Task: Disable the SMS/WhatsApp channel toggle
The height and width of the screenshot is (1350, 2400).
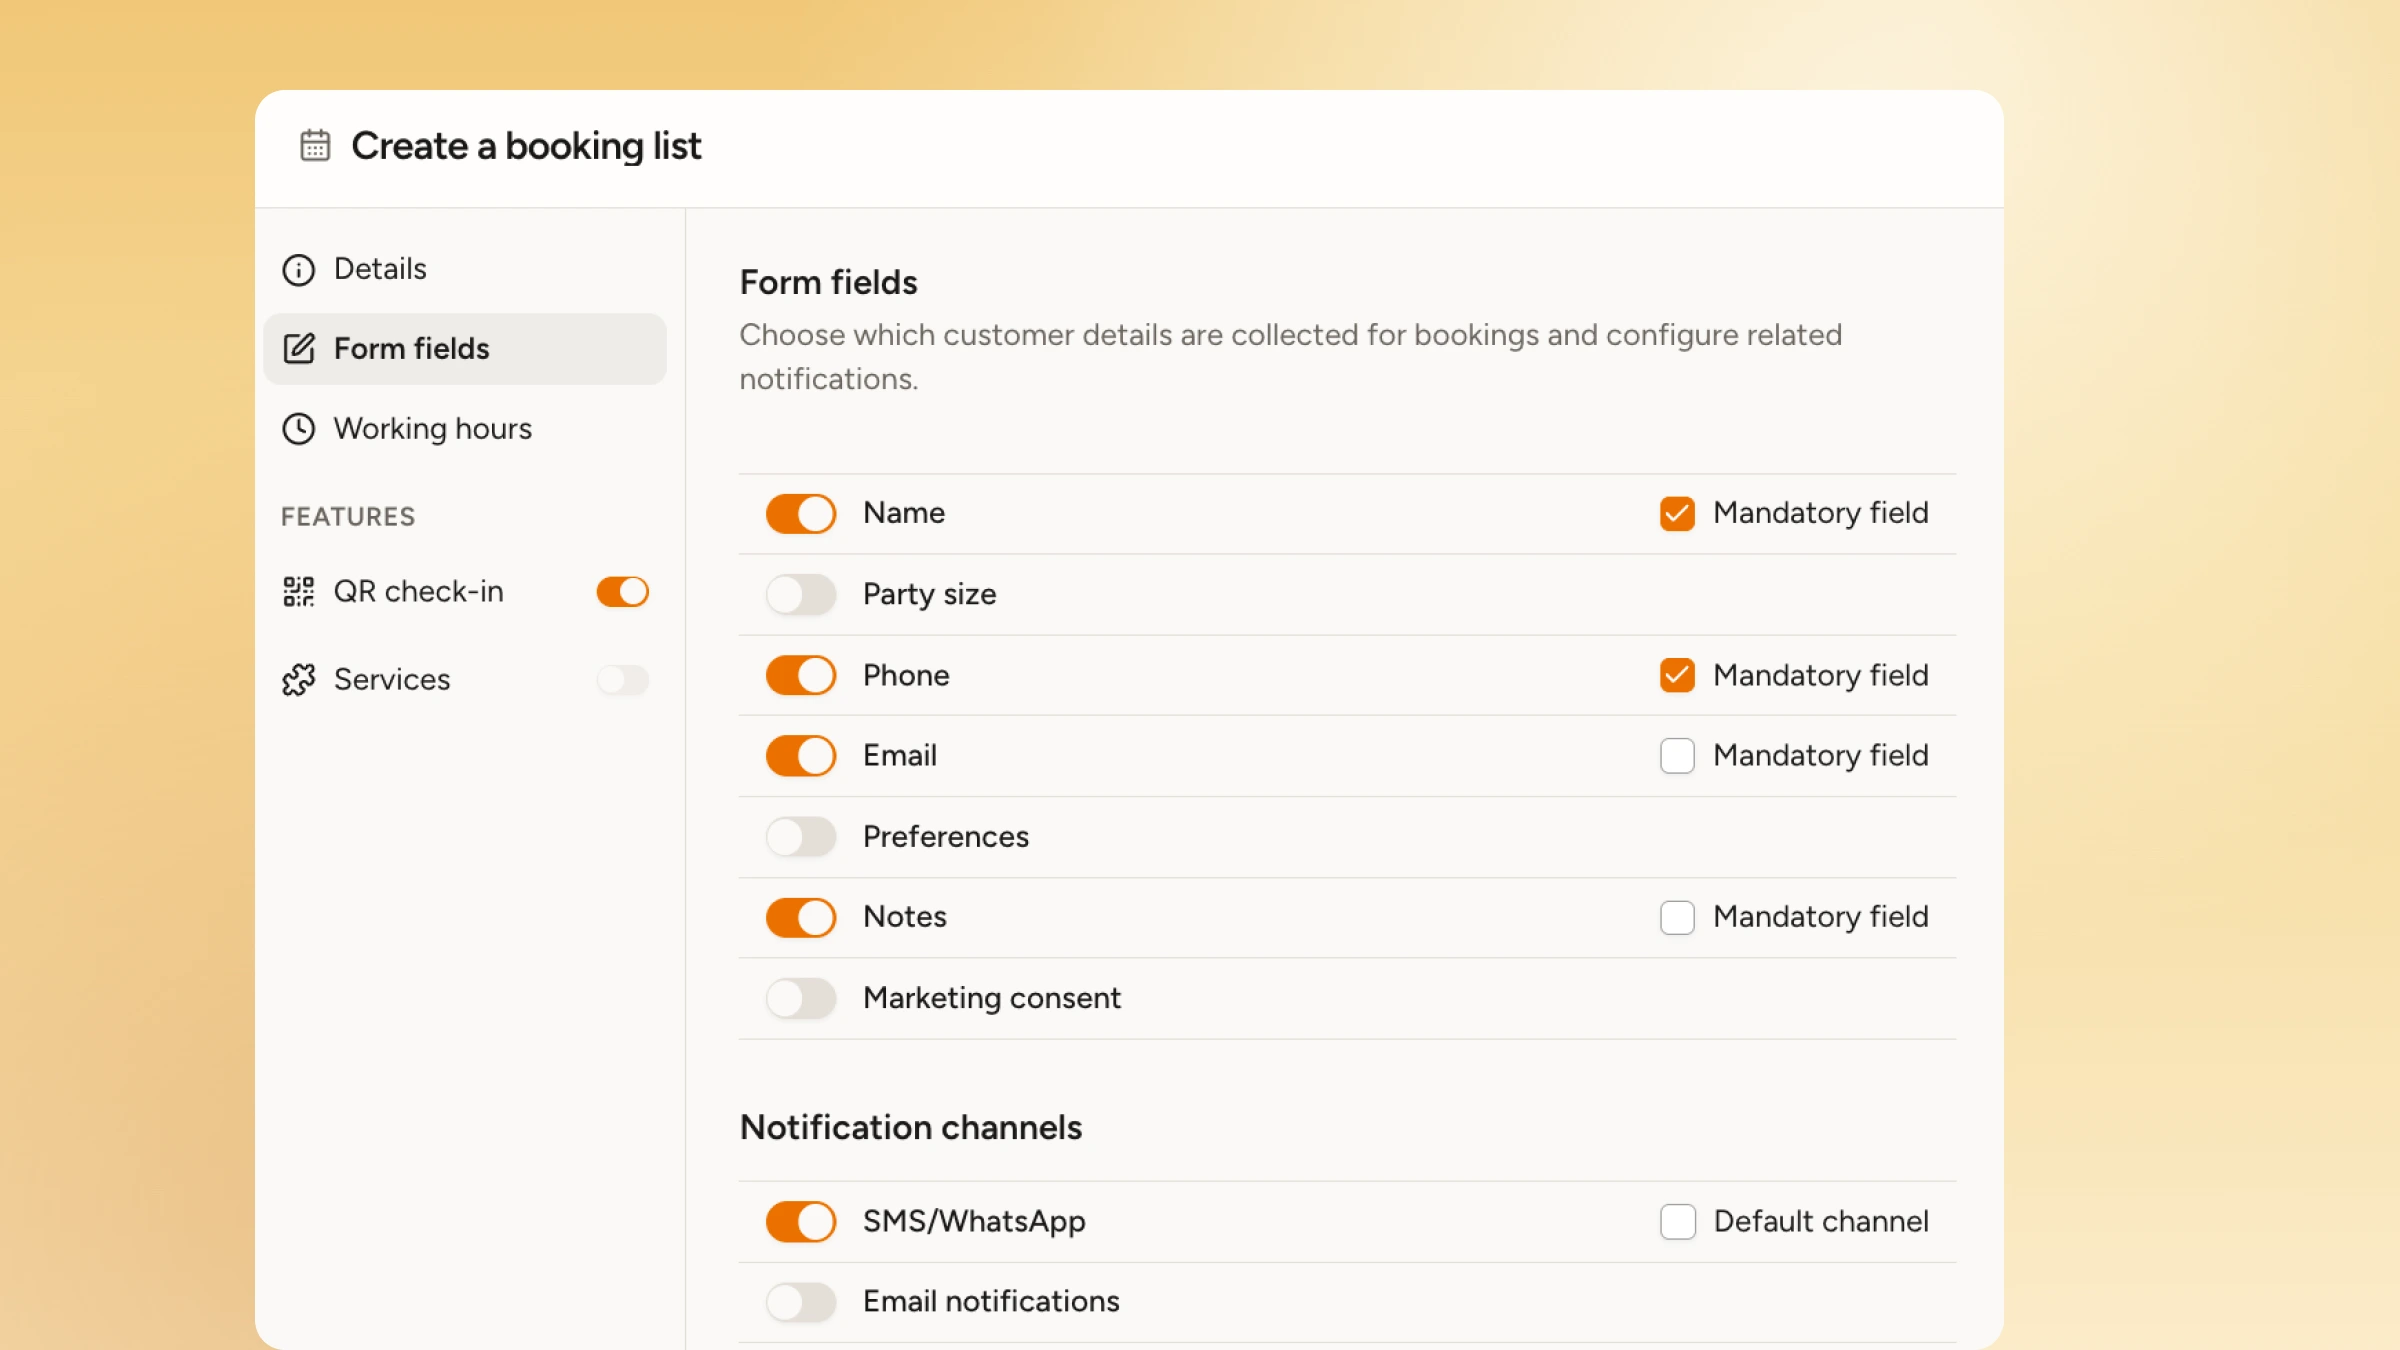Action: pos(800,1221)
